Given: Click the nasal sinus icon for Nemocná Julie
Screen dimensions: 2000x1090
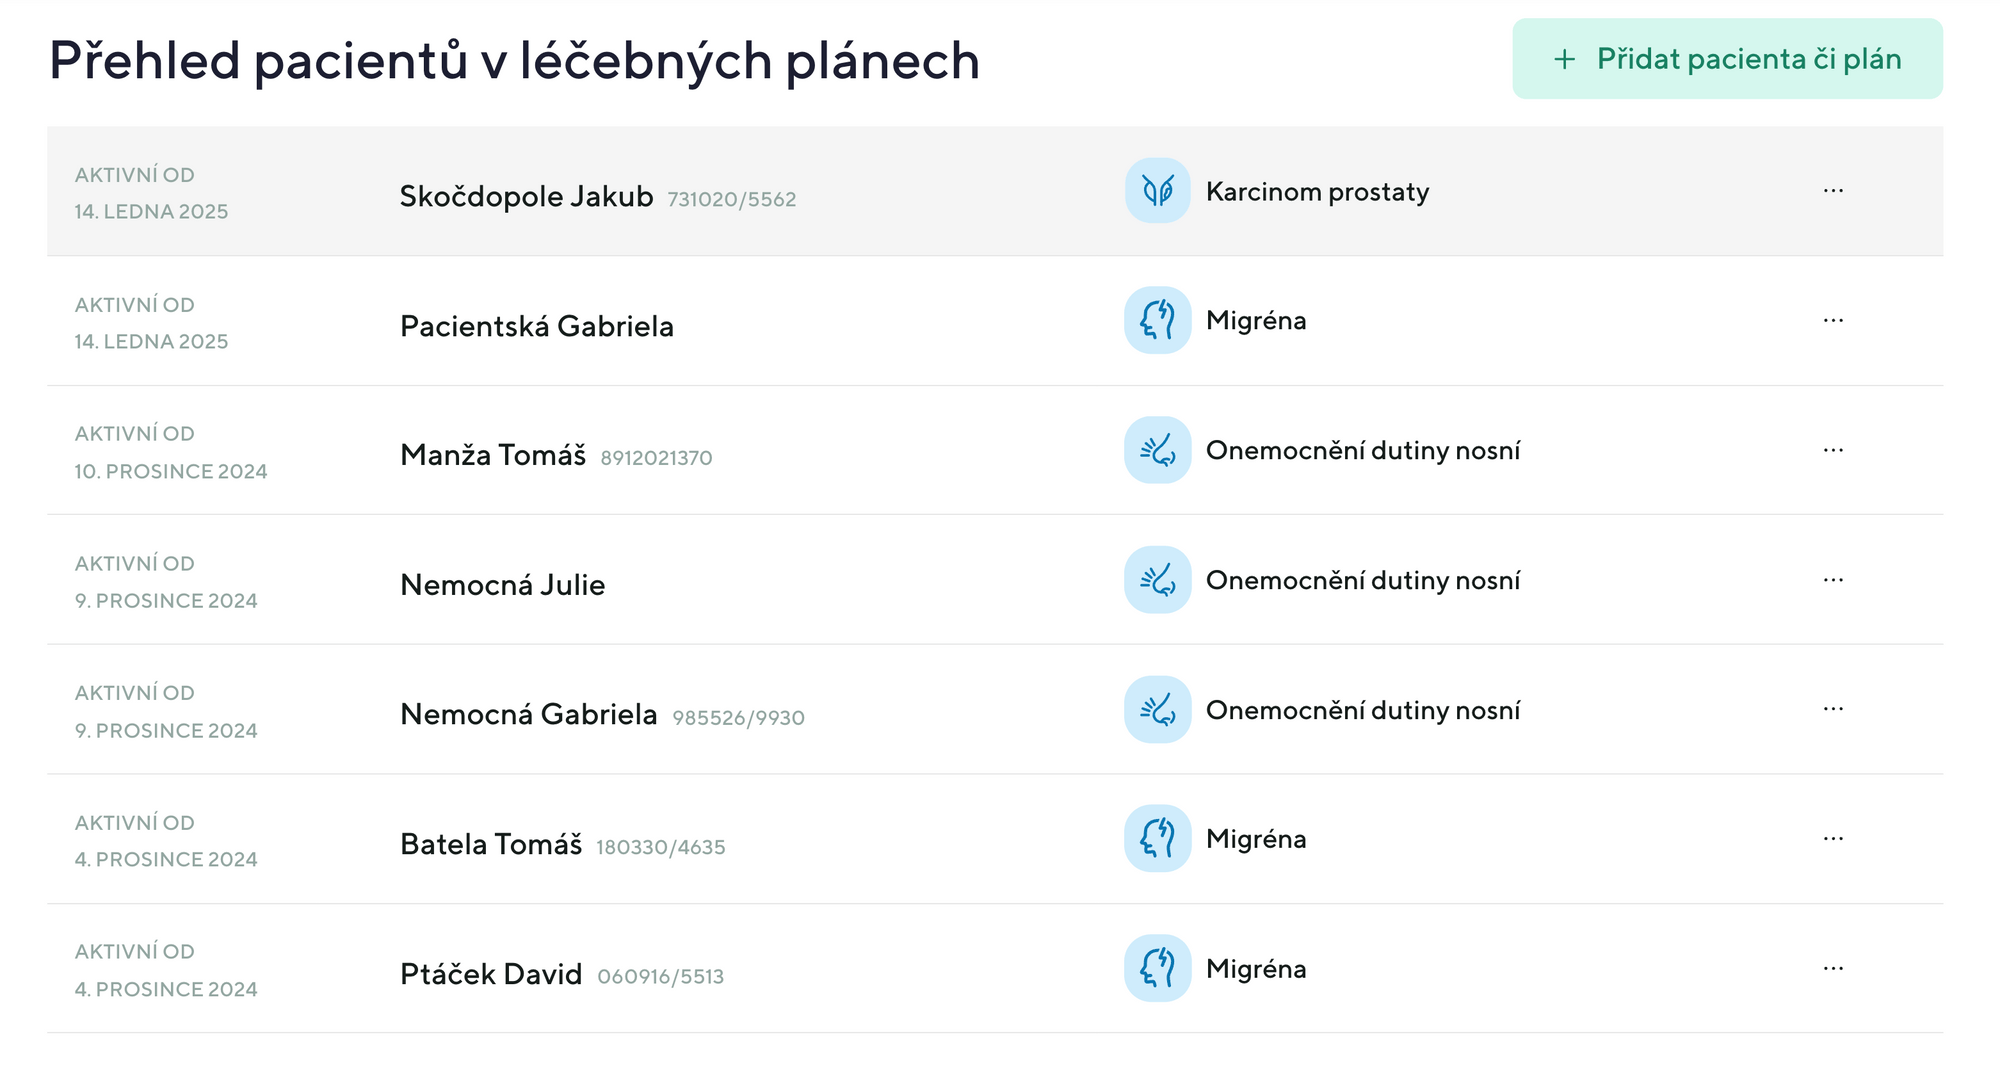Looking at the screenshot, I should [1156, 580].
